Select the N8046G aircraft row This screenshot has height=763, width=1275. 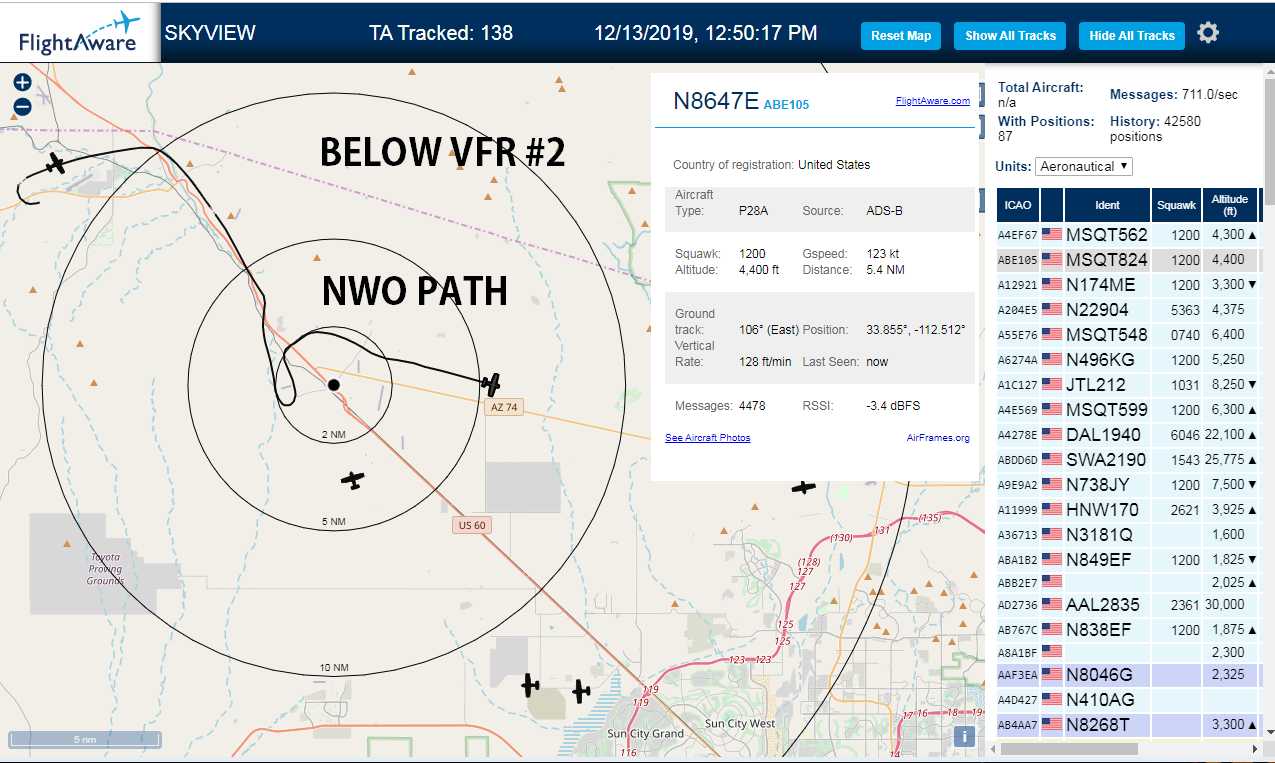coord(1128,675)
